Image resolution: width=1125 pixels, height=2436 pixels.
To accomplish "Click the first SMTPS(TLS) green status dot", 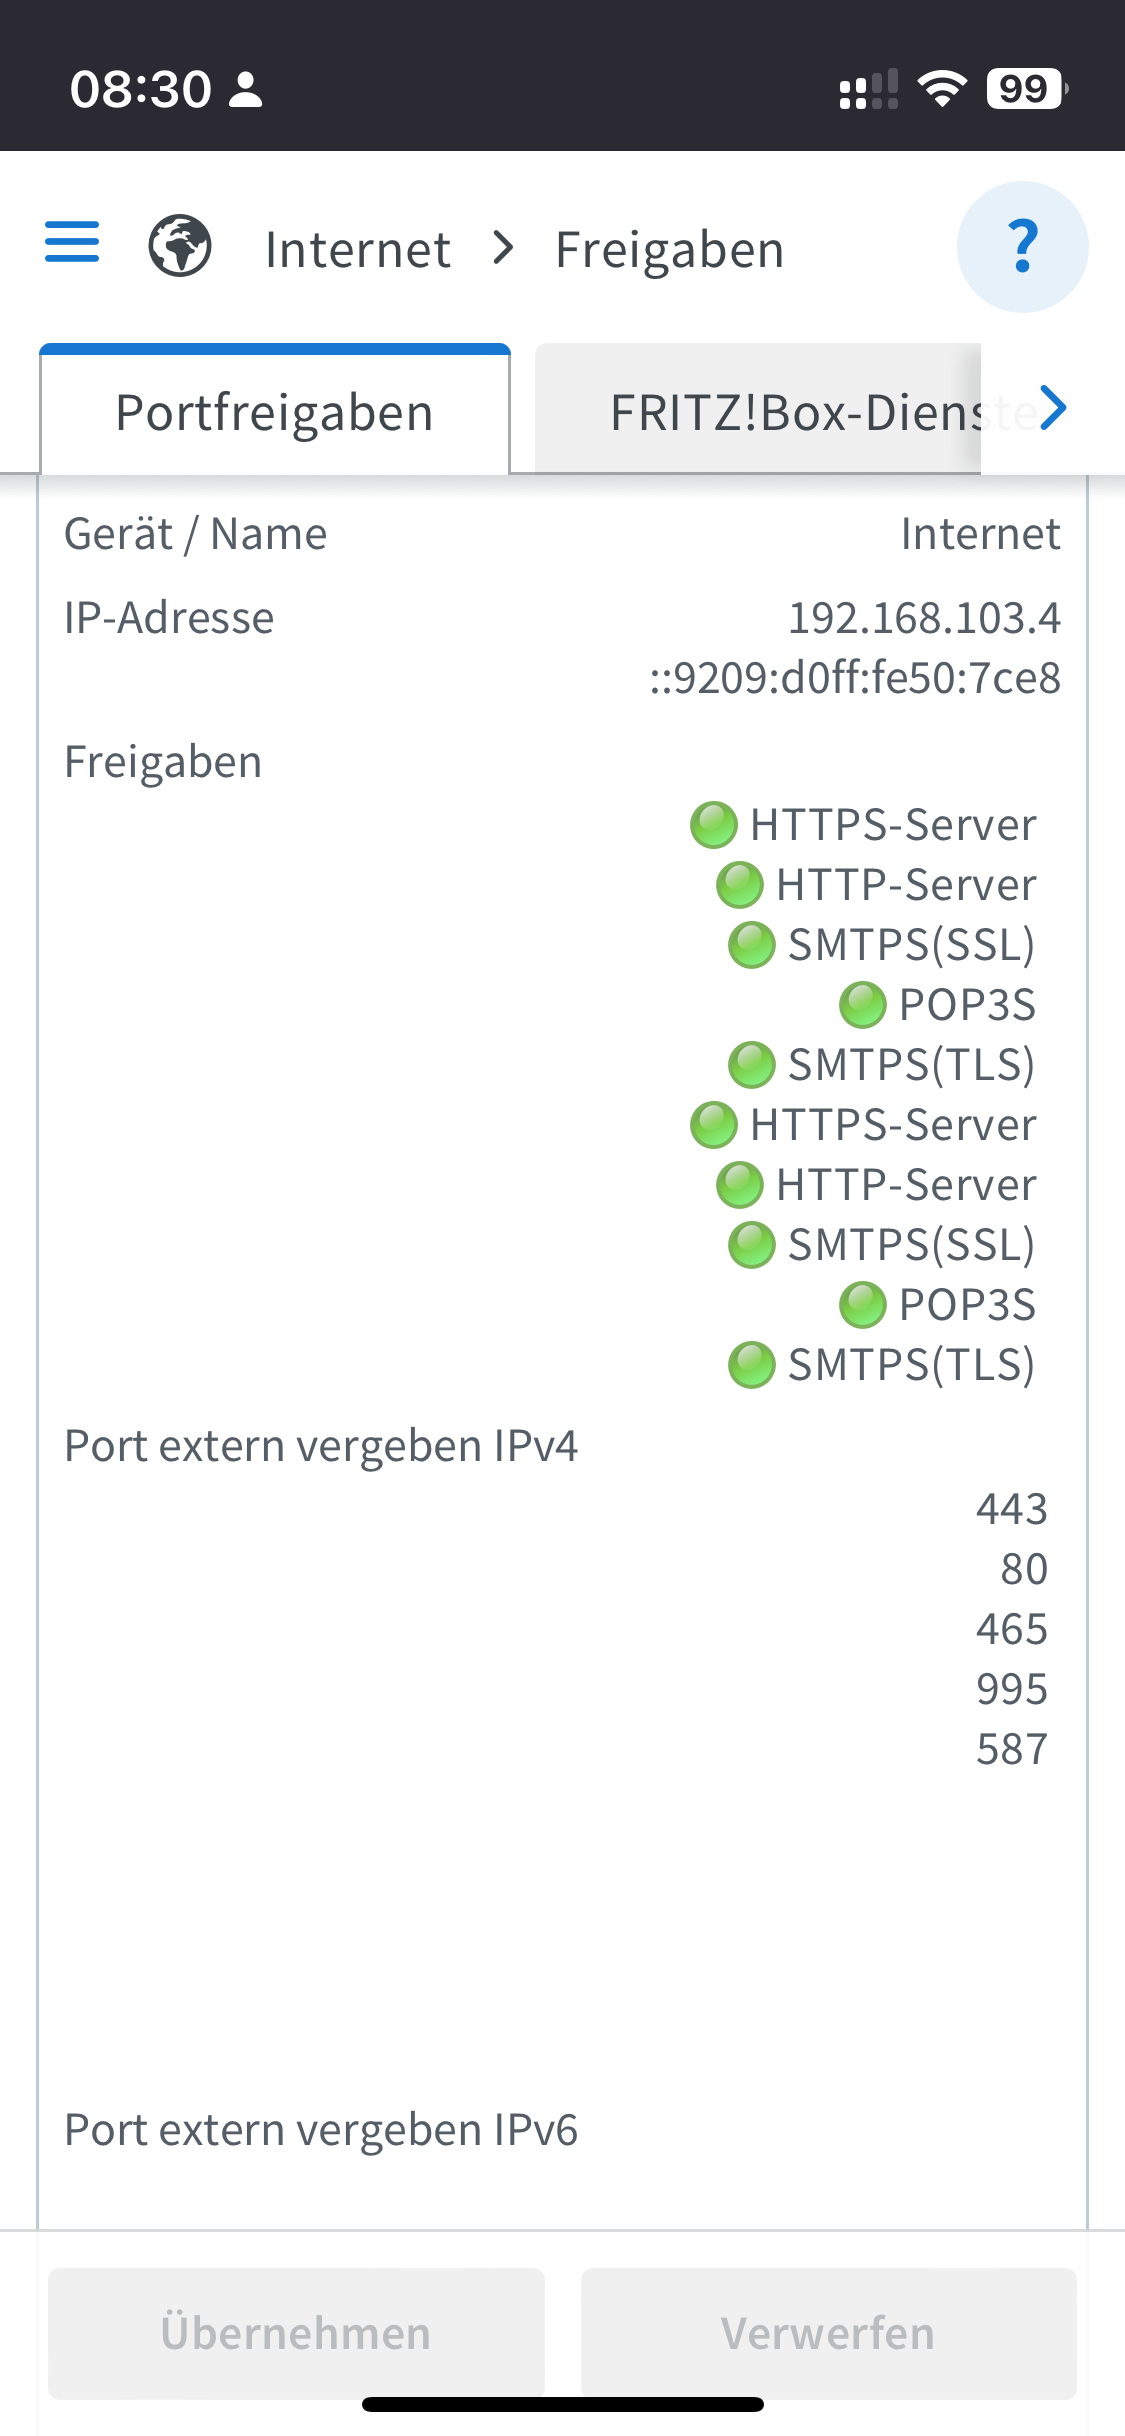I will click(752, 1065).
